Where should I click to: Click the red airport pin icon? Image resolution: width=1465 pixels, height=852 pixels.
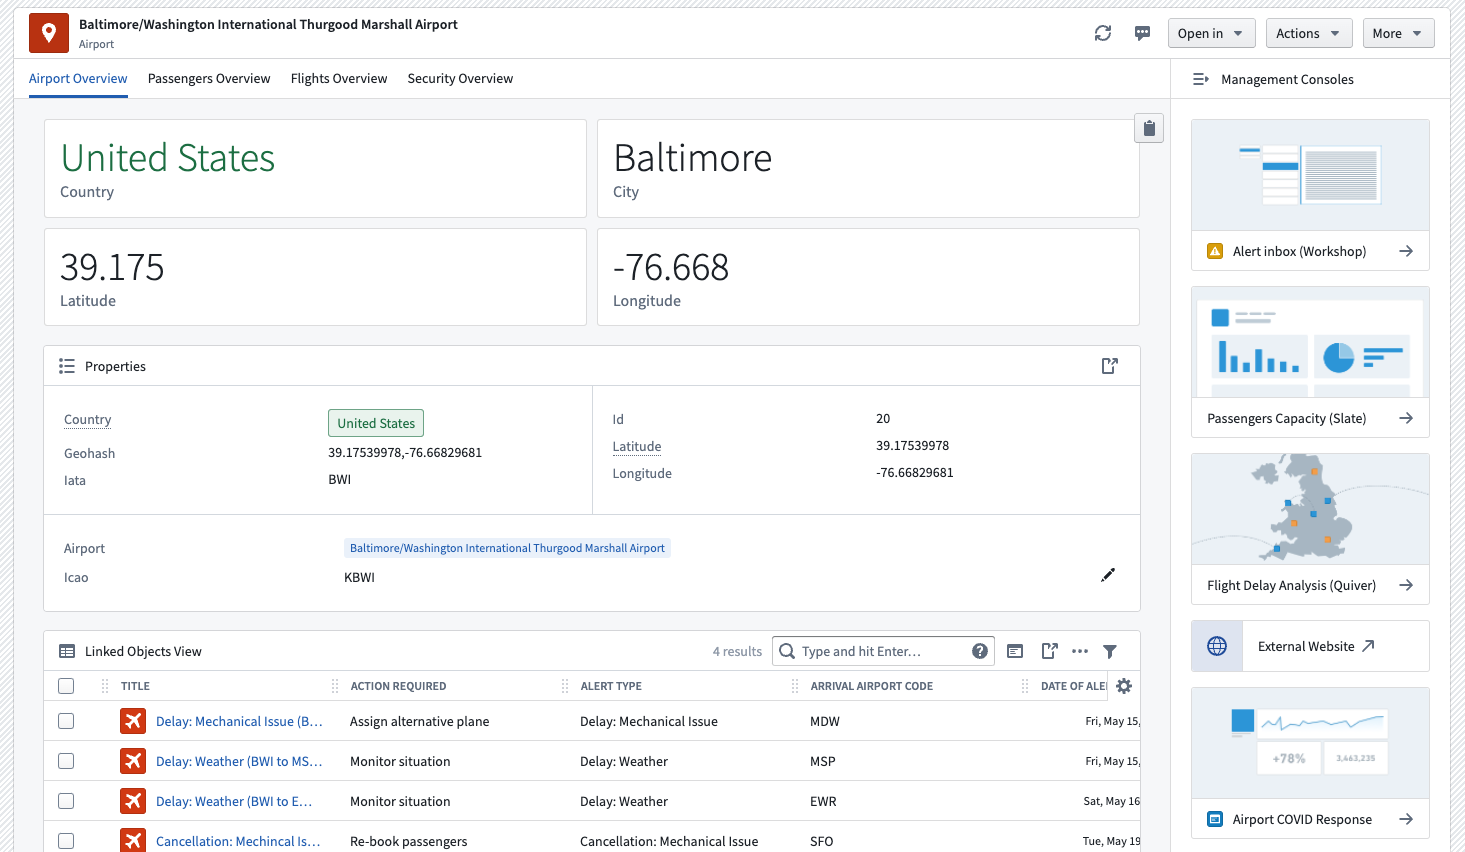pos(49,33)
